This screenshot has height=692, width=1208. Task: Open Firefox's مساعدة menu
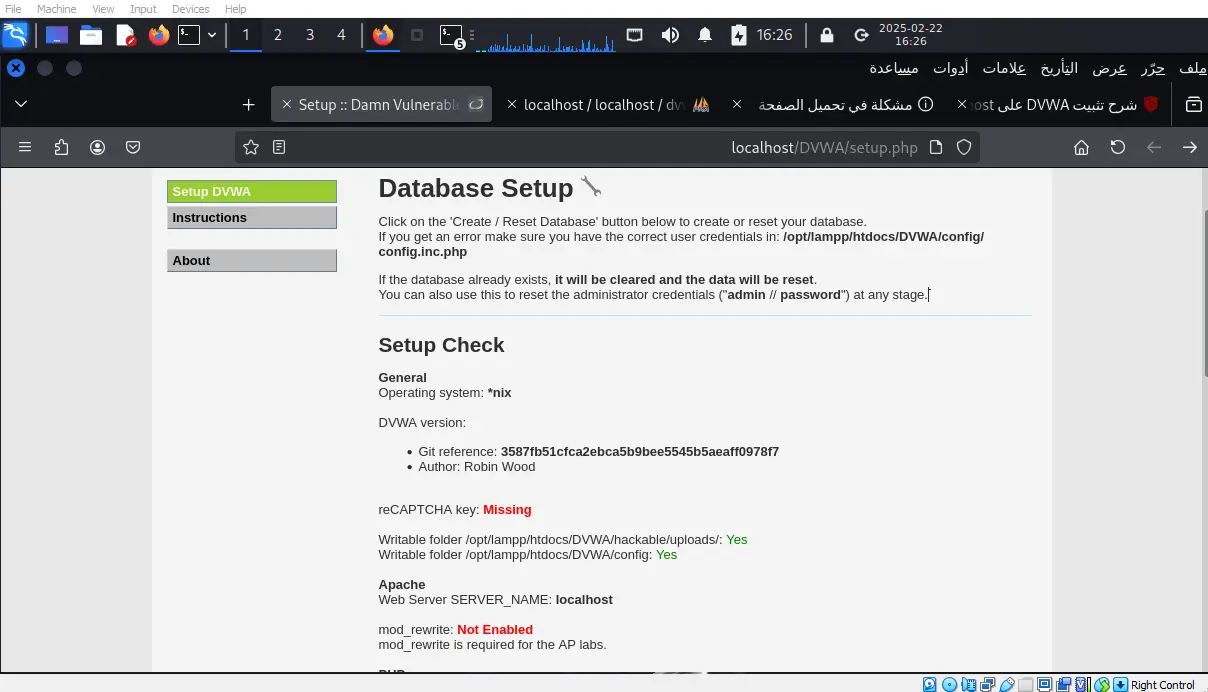pyautogui.click(x=894, y=68)
